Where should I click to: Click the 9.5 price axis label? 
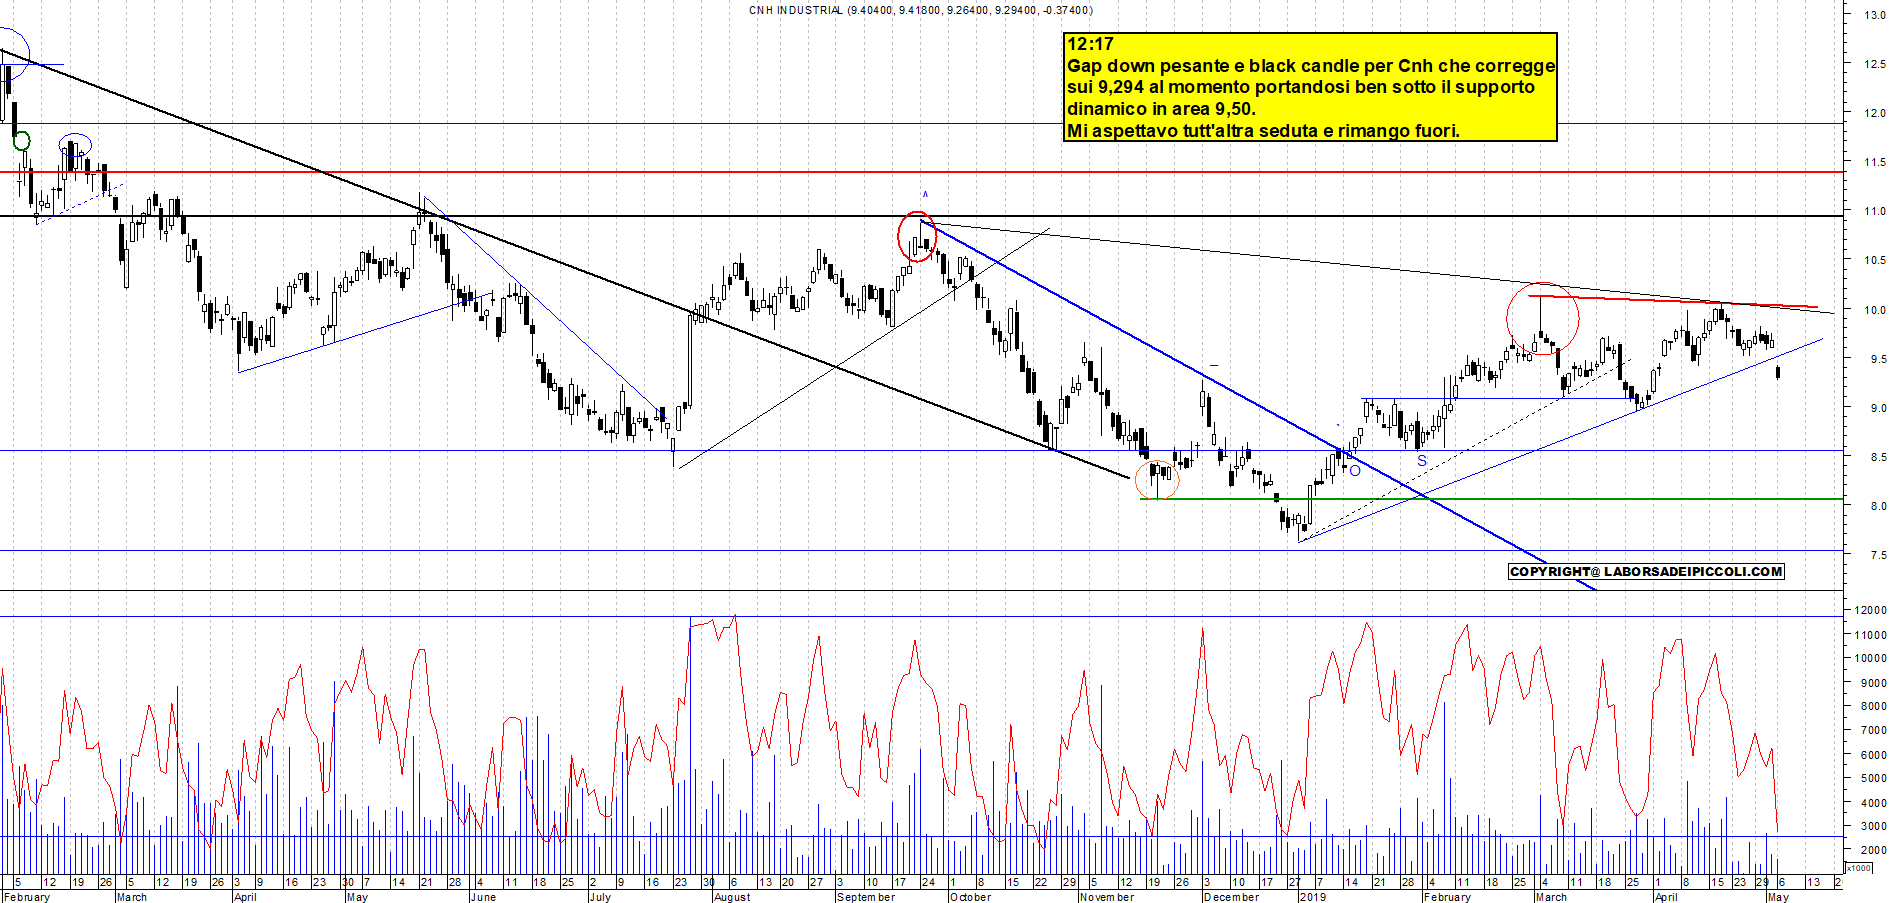point(1877,359)
